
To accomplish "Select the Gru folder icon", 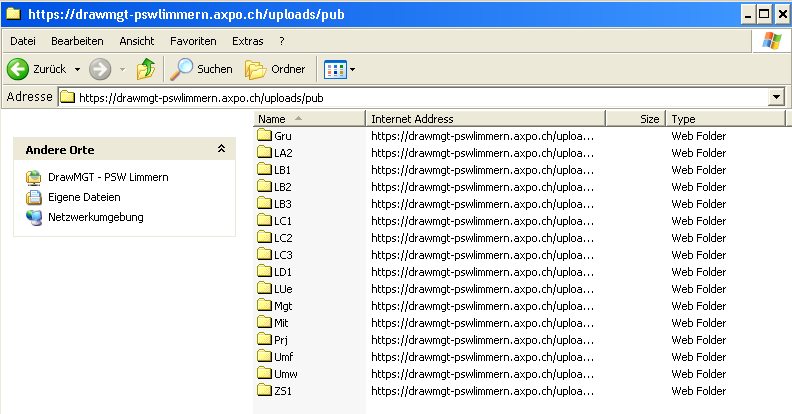I will coord(264,135).
